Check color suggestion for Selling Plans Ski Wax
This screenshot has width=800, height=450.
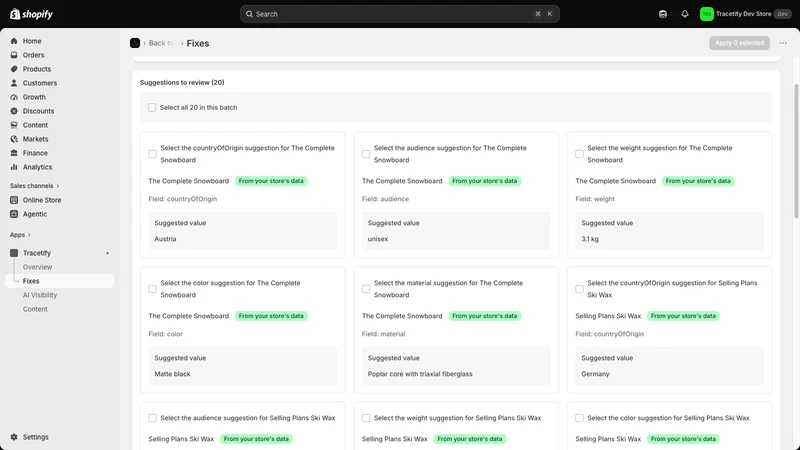(579, 418)
